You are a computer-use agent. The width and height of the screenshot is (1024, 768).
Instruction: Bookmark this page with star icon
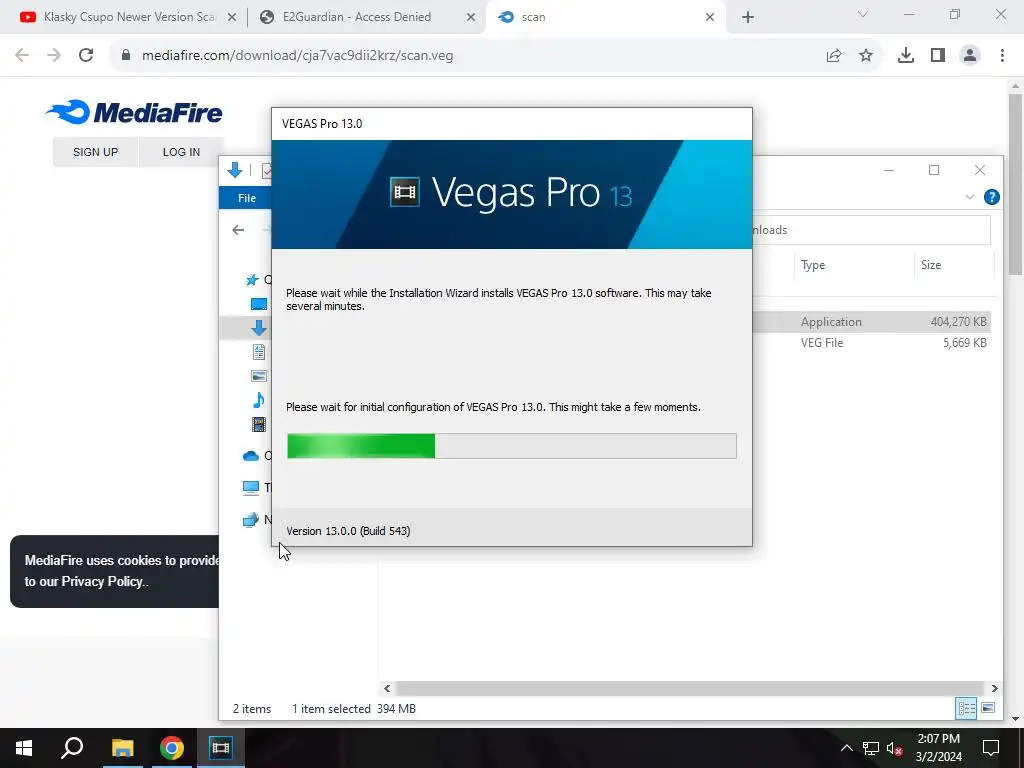click(866, 56)
